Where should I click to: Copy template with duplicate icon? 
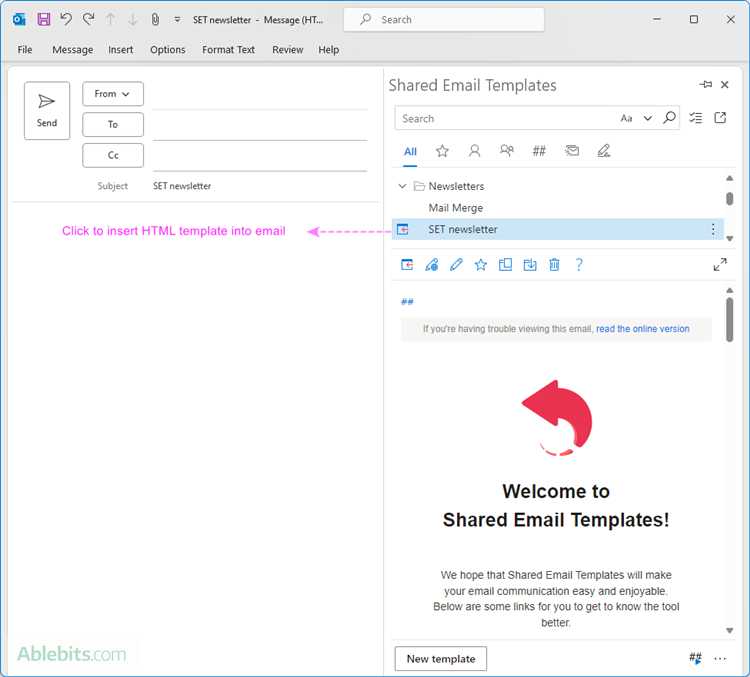(x=505, y=265)
